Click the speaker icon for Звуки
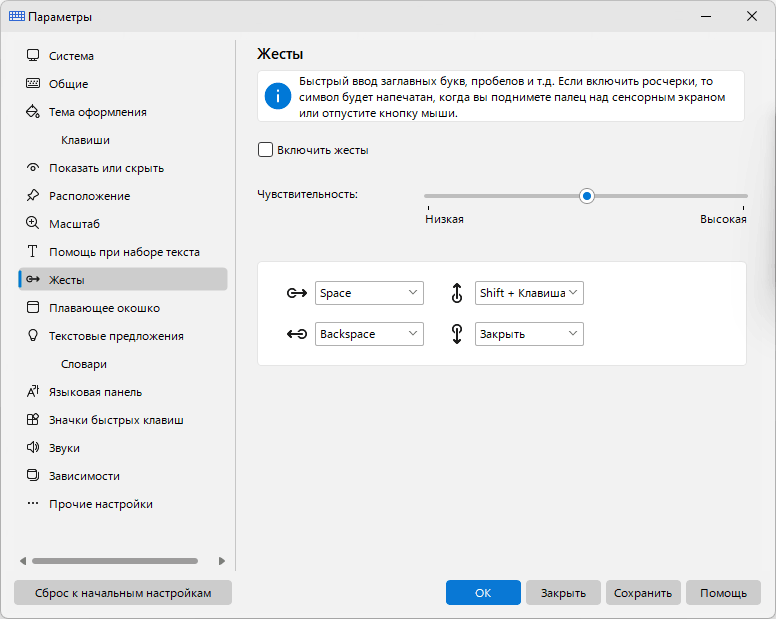The image size is (776, 619). point(33,447)
